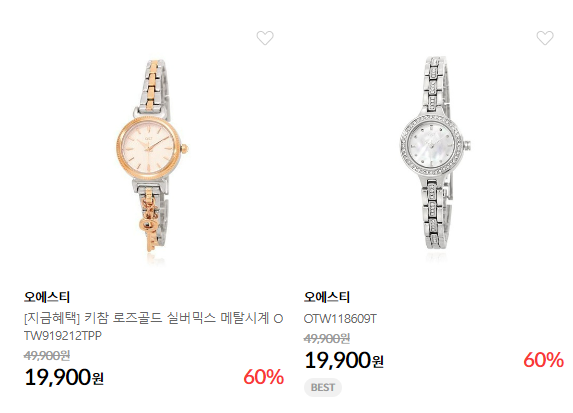The height and width of the screenshot is (413, 573).
Task: Click crossed-out 49,900원 under OTW118609T
Action: click(327, 338)
